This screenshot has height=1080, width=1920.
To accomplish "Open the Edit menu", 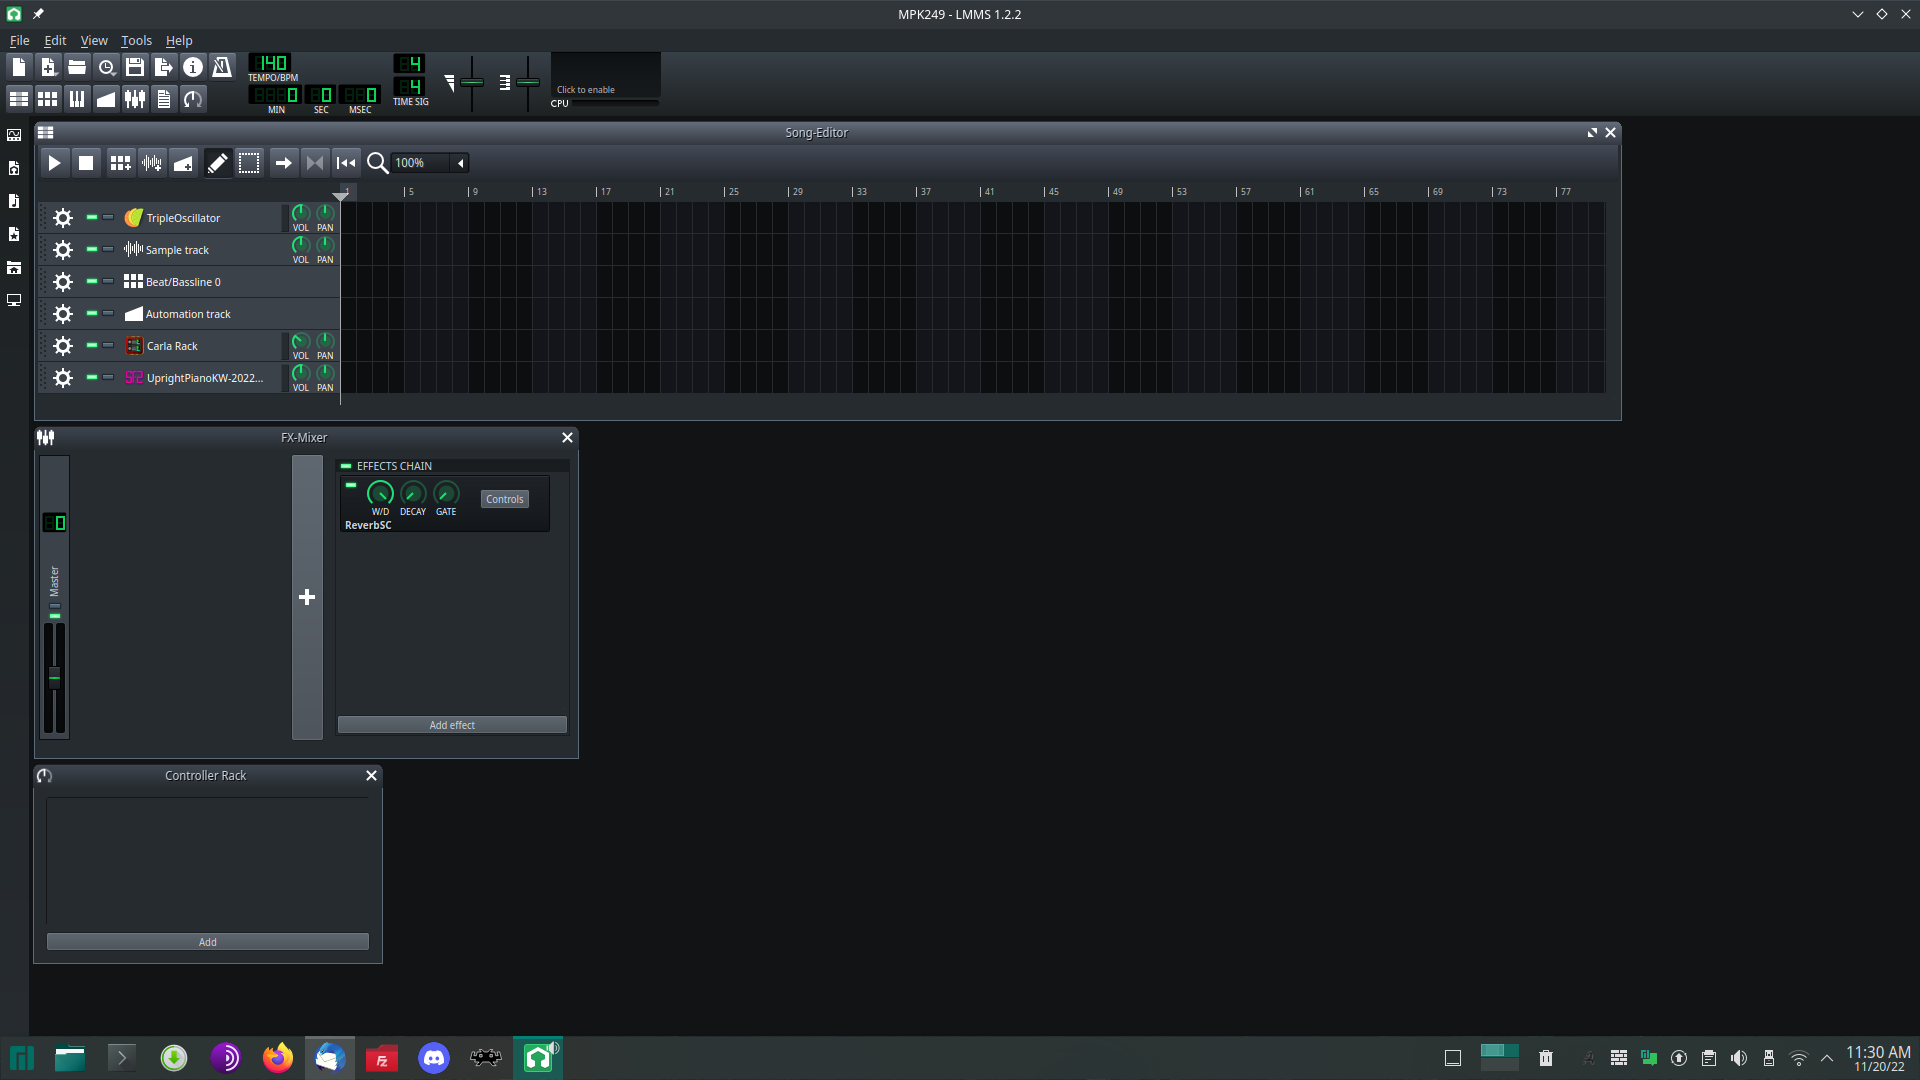I will click(54, 41).
